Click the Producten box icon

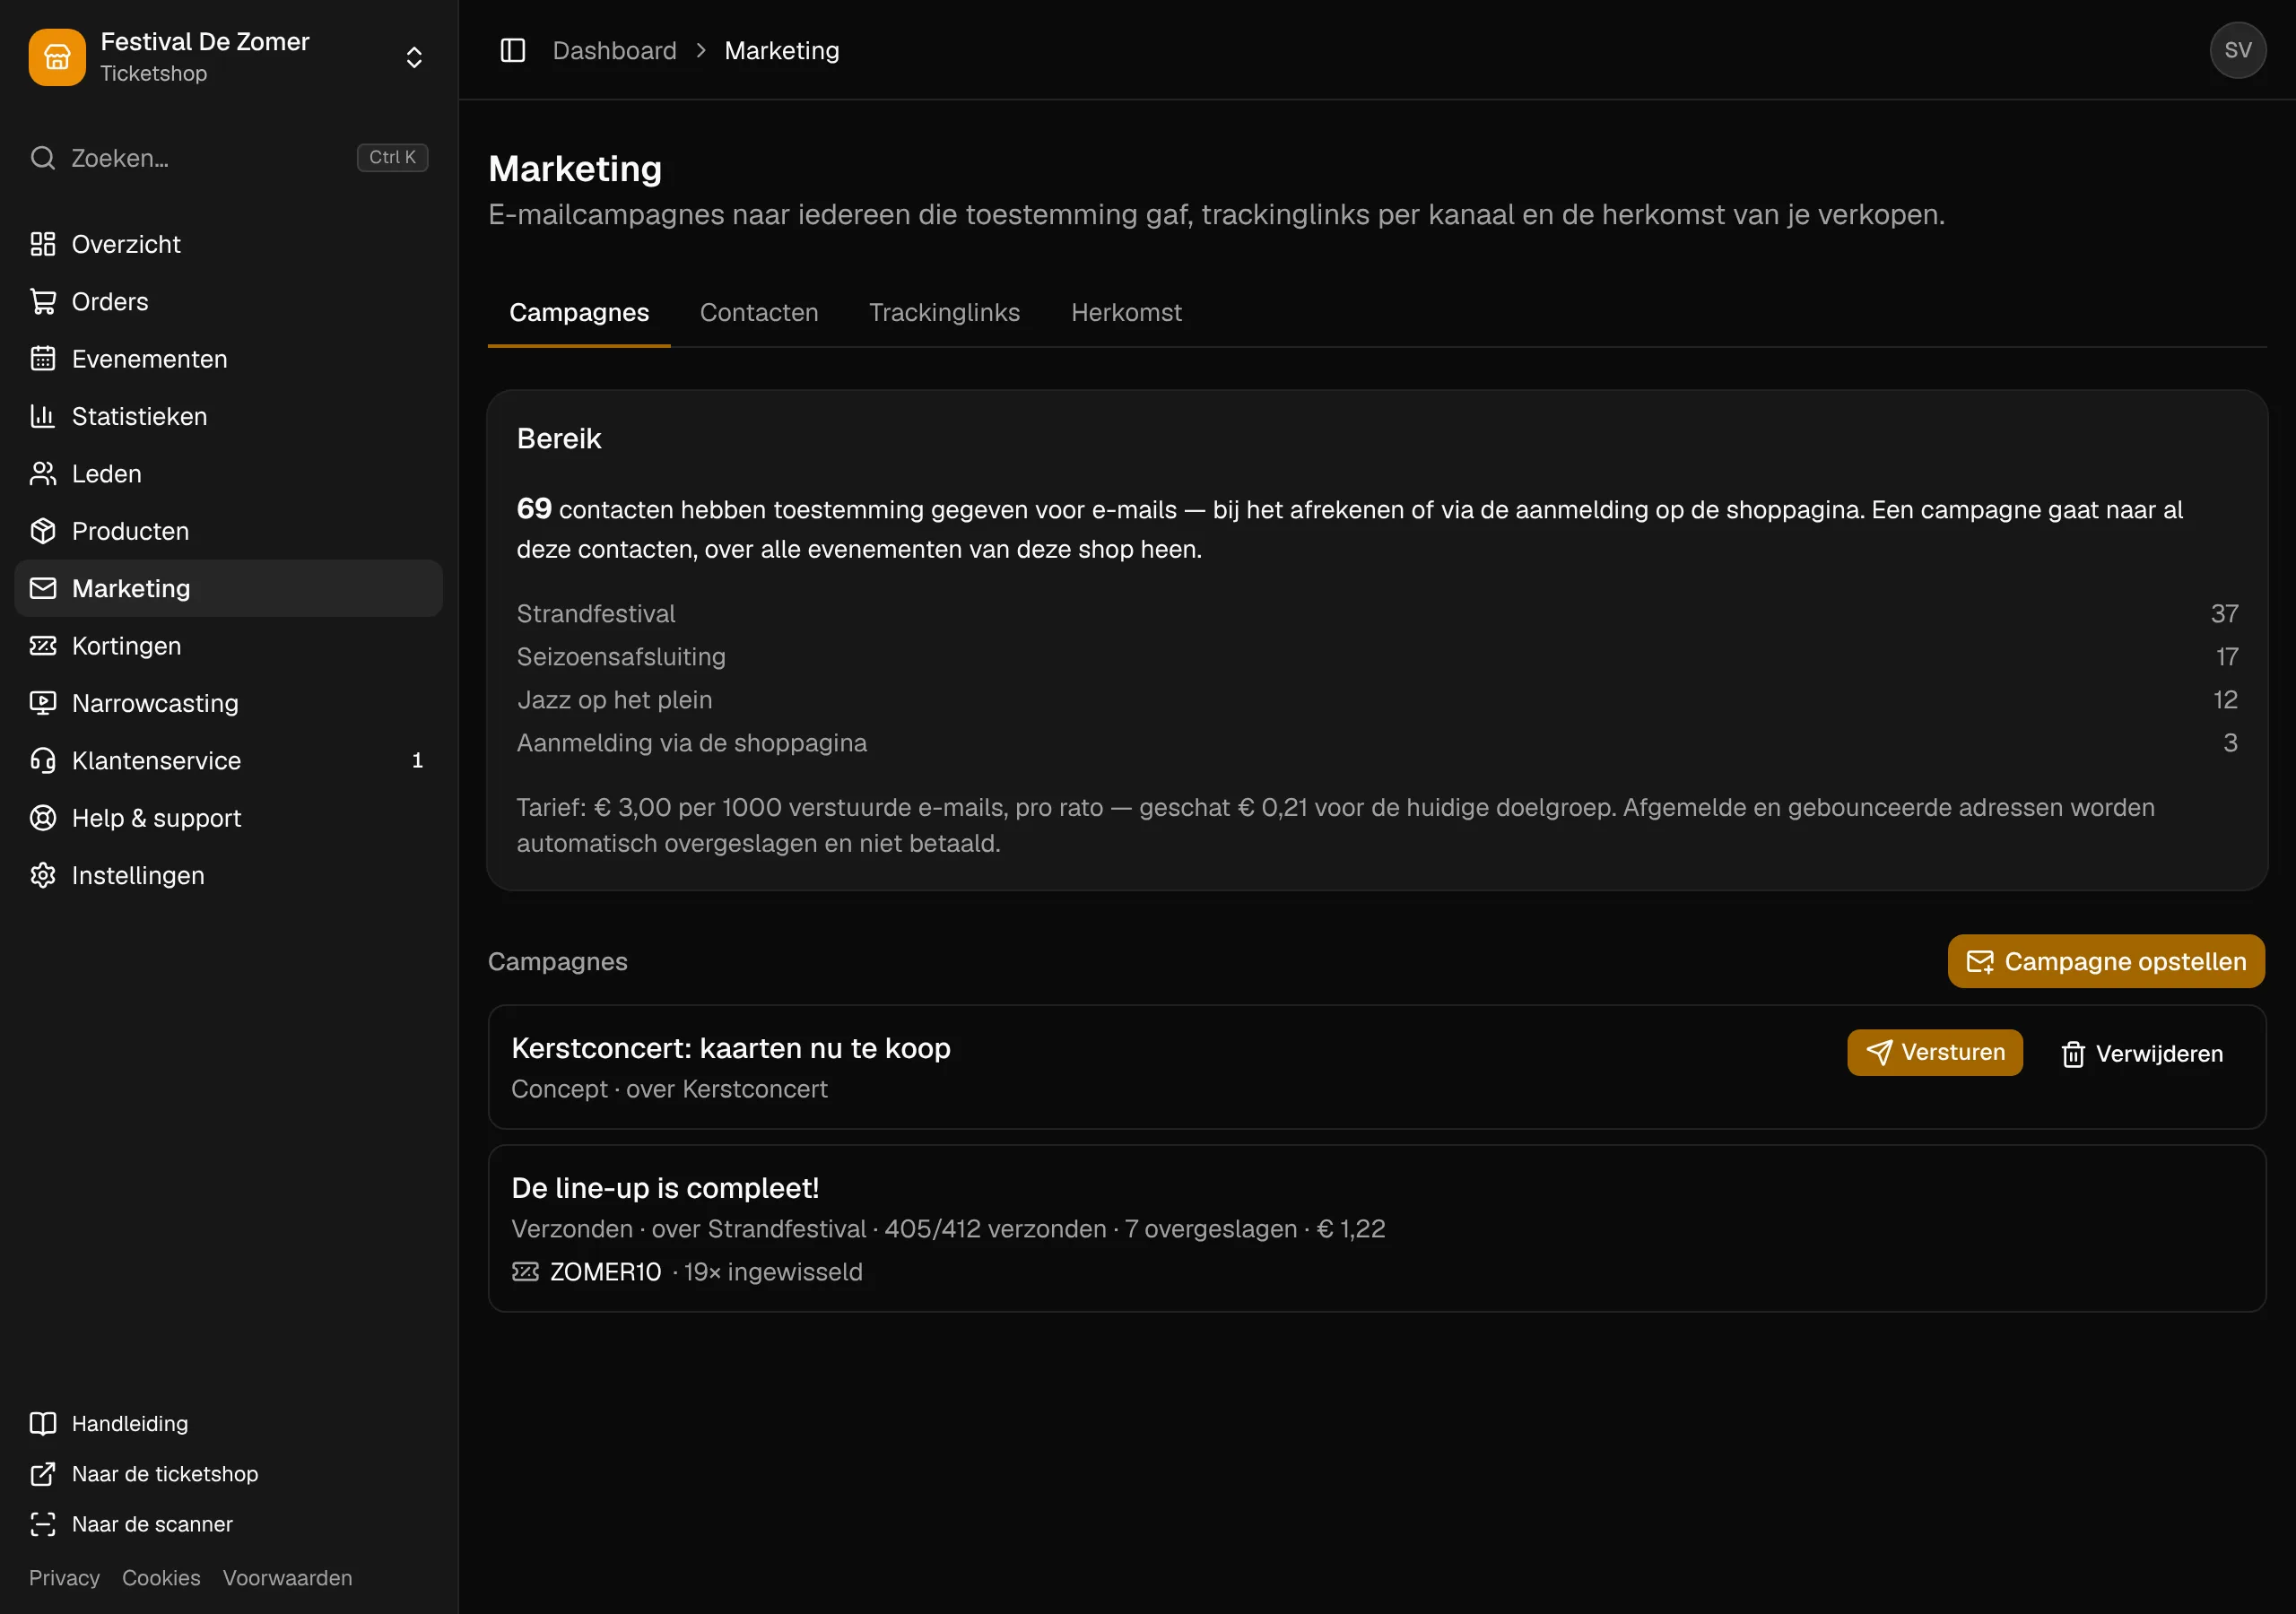43,531
